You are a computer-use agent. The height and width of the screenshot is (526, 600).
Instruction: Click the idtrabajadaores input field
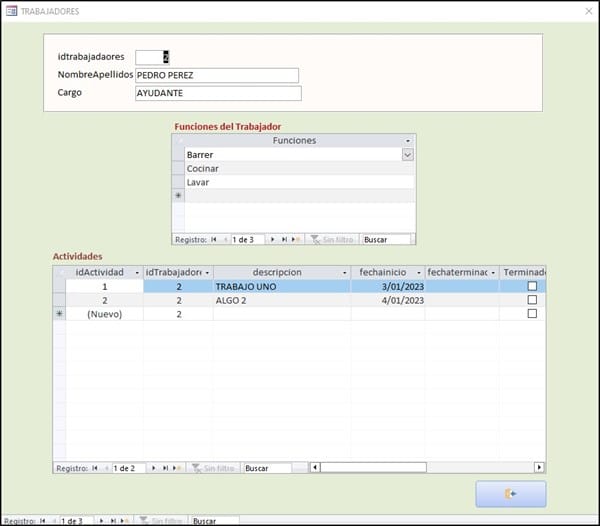pos(152,57)
